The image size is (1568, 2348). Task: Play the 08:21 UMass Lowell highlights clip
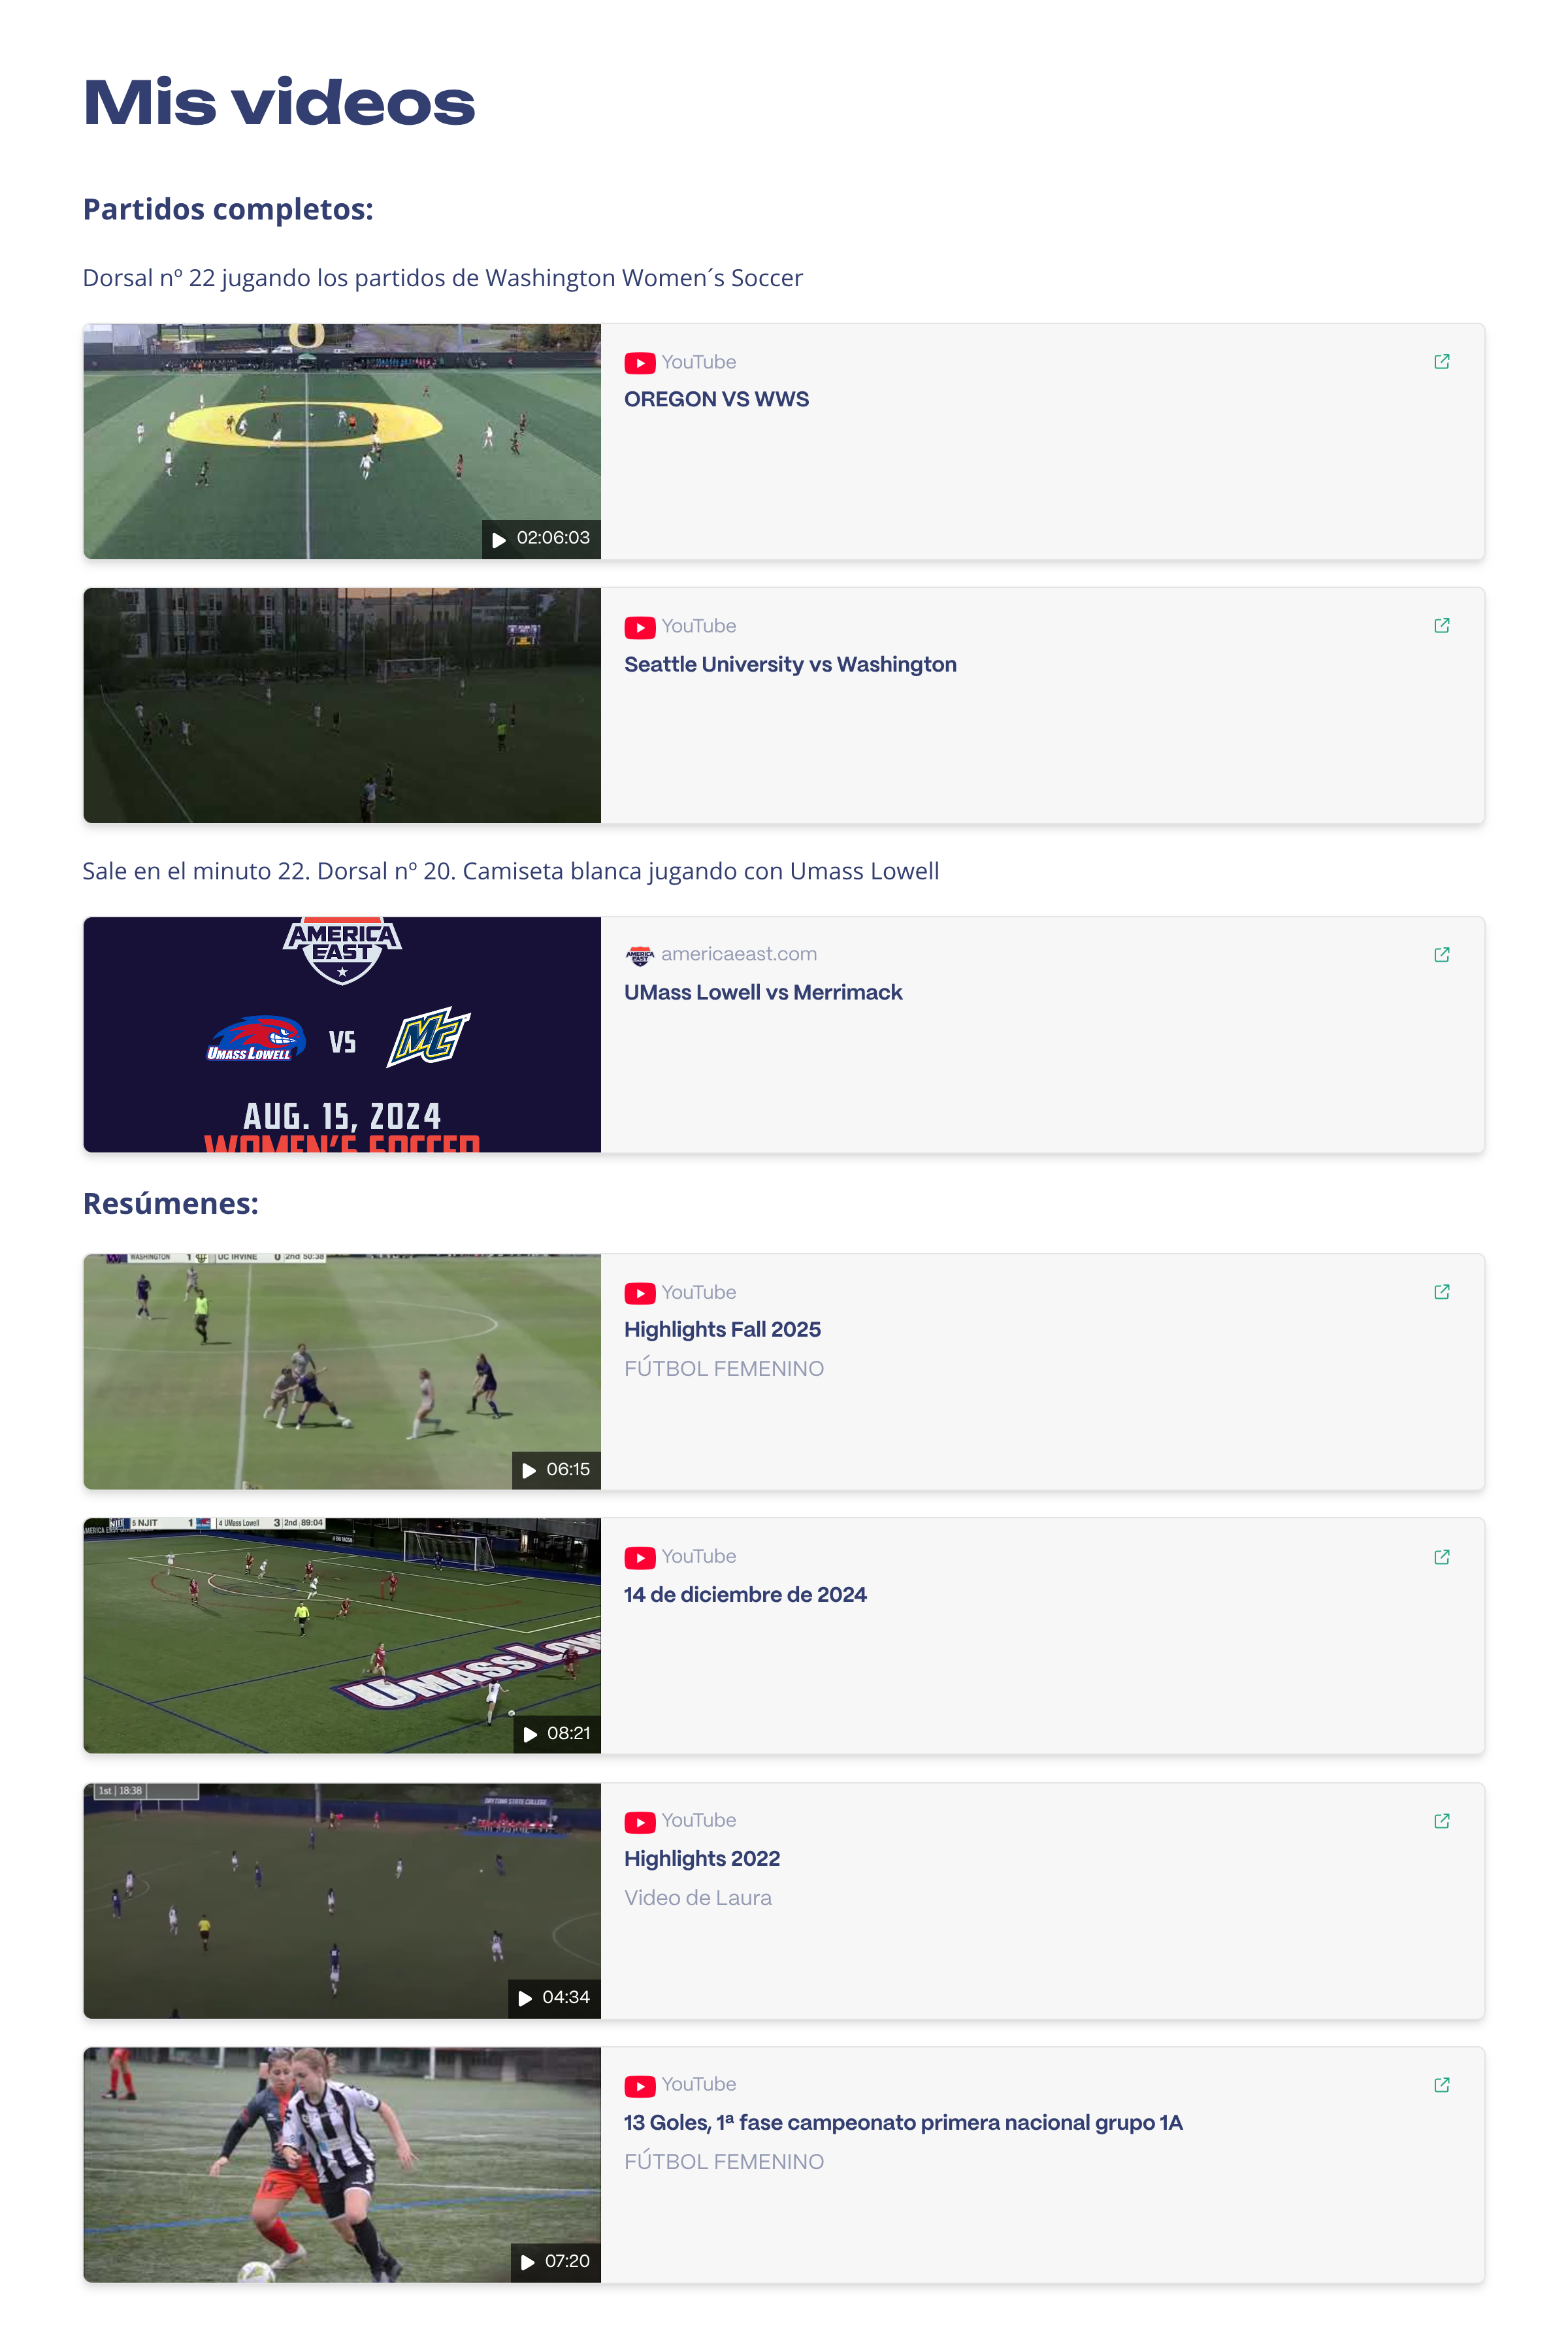click(x=342, y=1635)
